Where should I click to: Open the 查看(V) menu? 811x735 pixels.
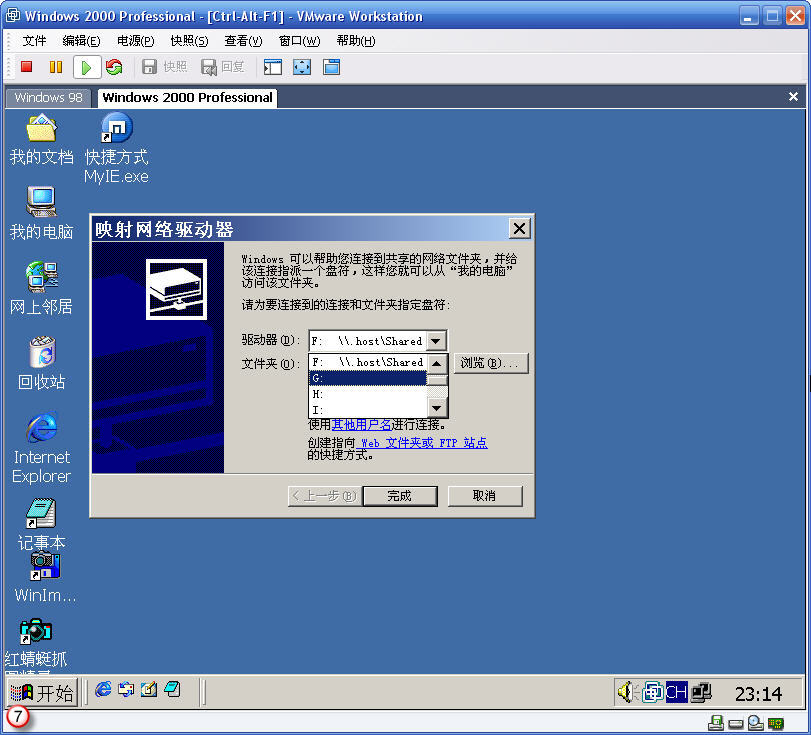click(243, 41)
